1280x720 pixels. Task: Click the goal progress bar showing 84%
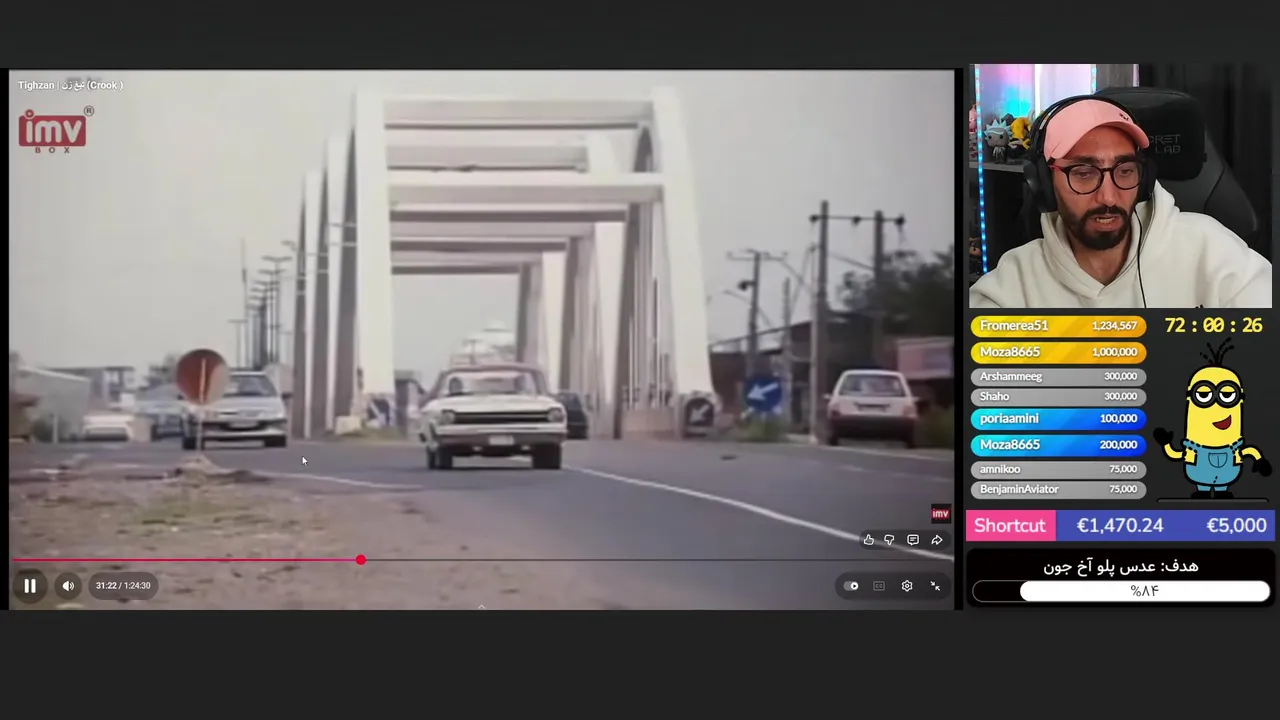[1121, 592]
